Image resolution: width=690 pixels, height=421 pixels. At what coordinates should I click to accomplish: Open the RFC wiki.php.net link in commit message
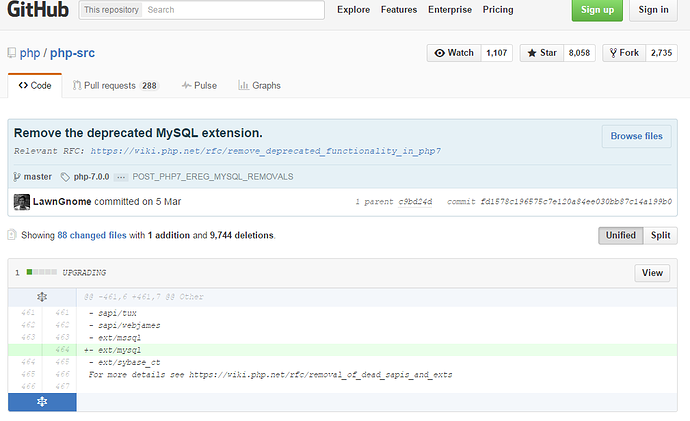click(x=266, y=151)
